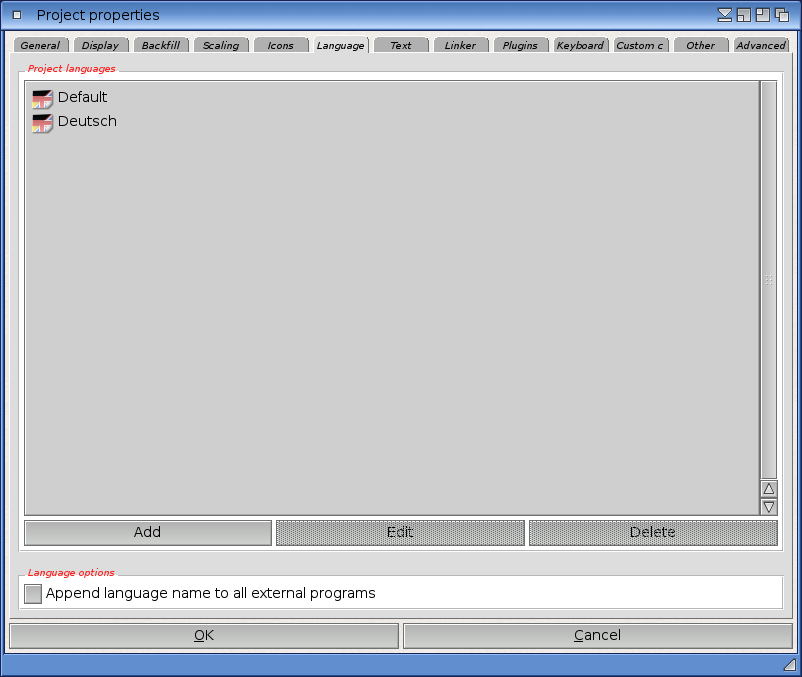Click the scroll up arrow of languages list
Viewport: 802px width, 677px height.
point(768,489)
